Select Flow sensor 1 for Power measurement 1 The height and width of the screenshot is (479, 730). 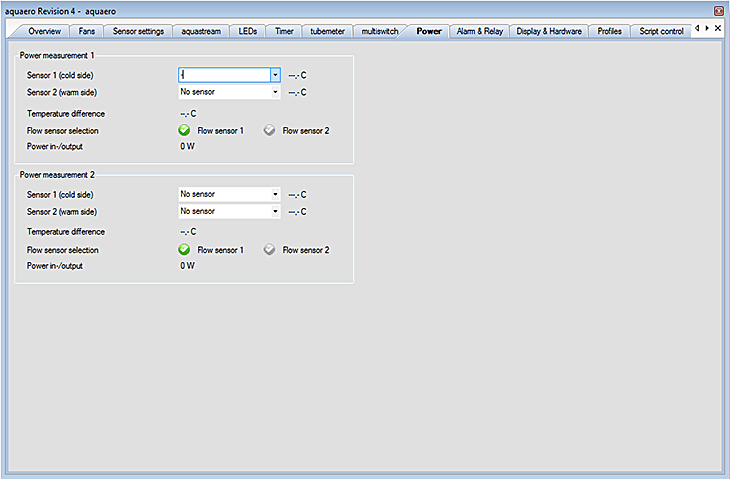184,131
